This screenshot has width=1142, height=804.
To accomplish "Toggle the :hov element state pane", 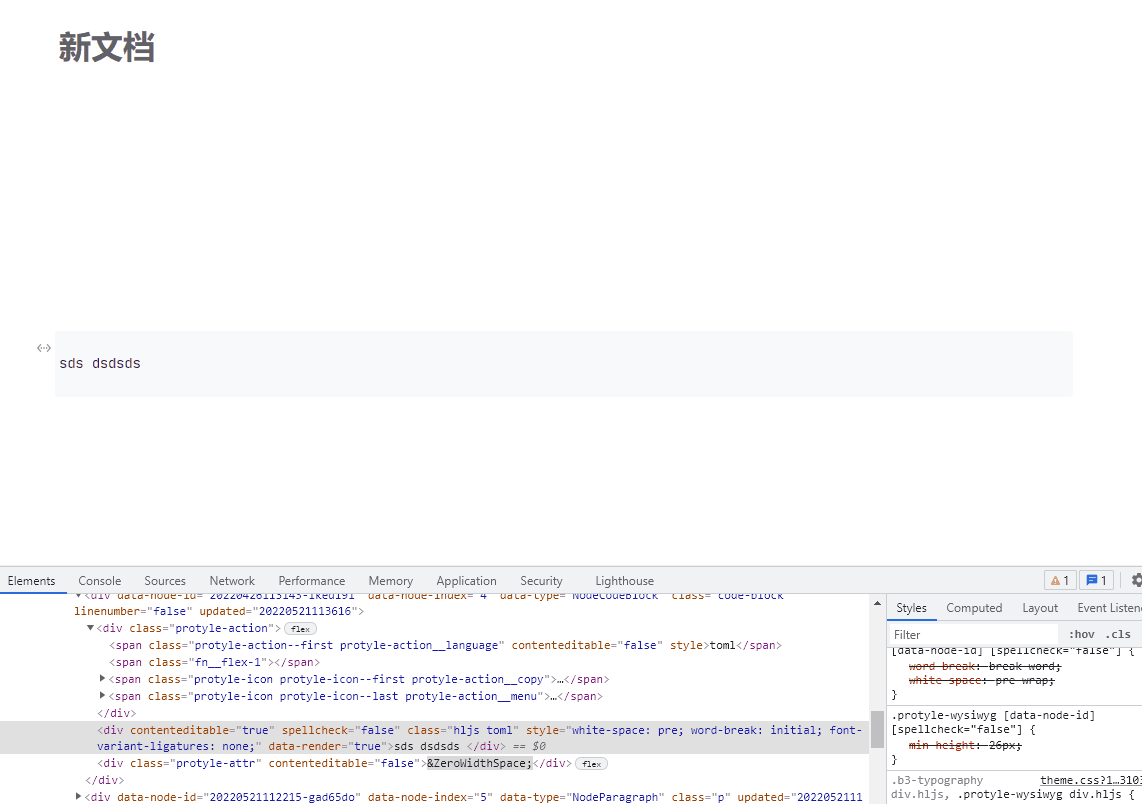I will (x=1081, y=633).
